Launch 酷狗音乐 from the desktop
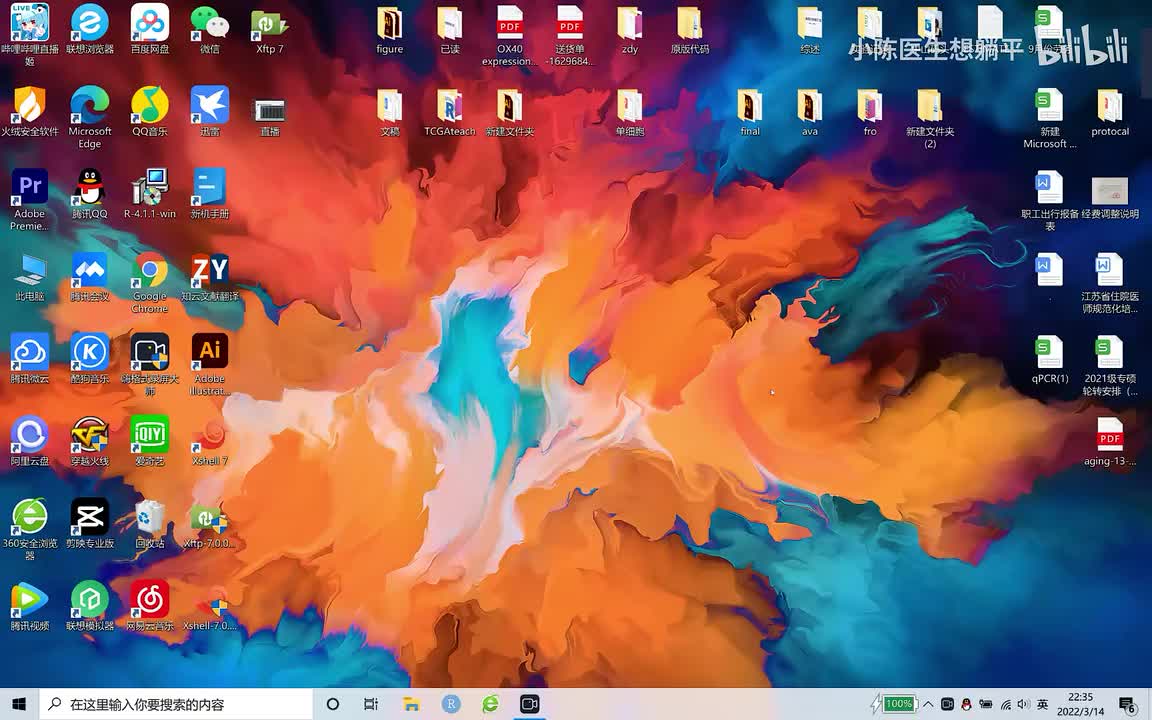1152x720 pixels. point(90,359)
